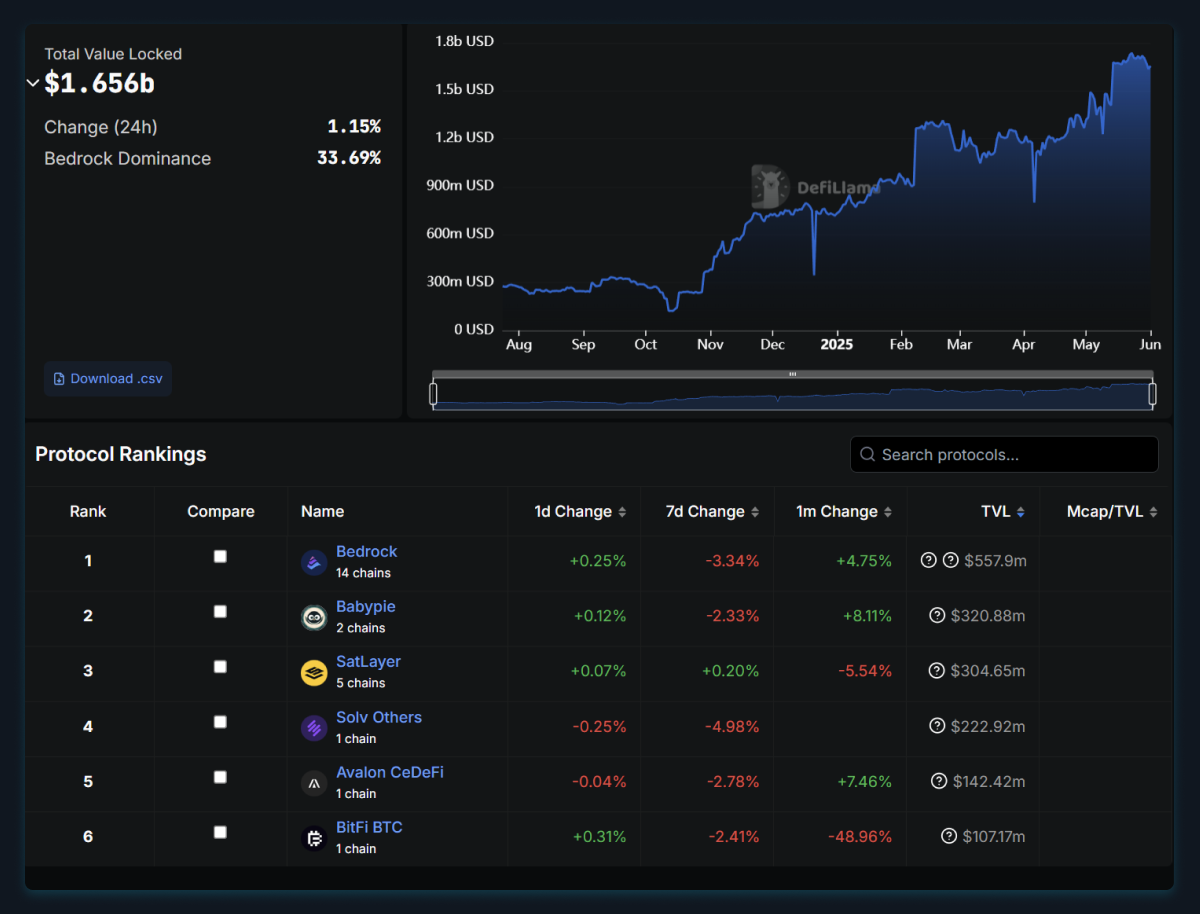Sort by the 1m Change header

click(x=836, y=512)
